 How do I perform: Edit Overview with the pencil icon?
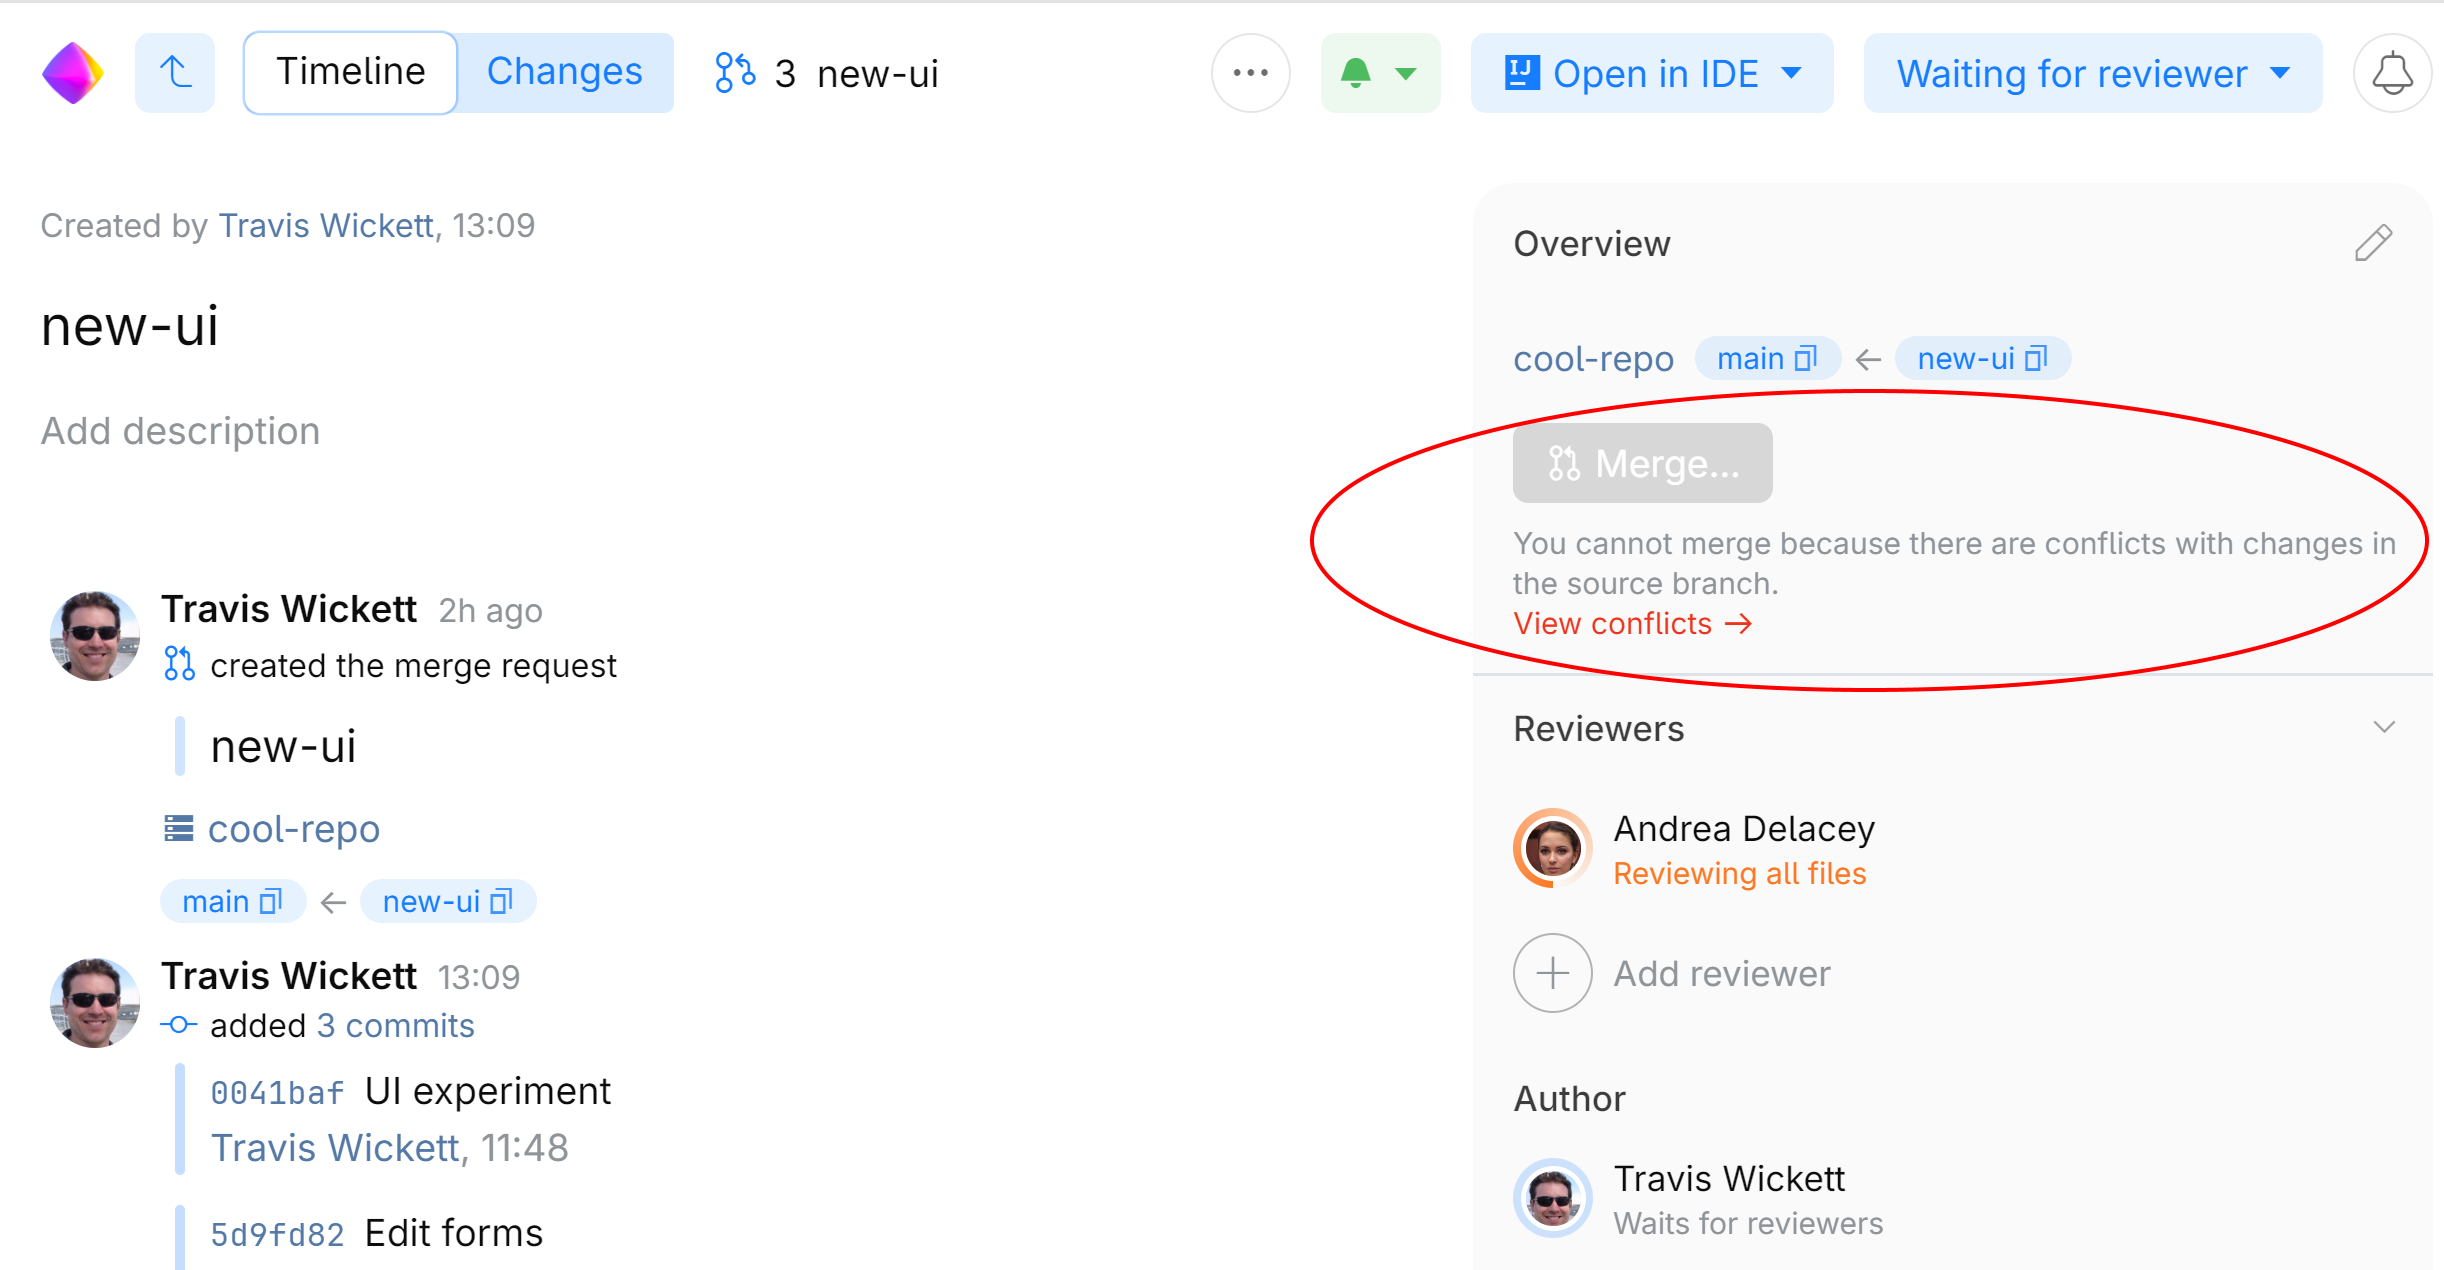coord(2372,243)
